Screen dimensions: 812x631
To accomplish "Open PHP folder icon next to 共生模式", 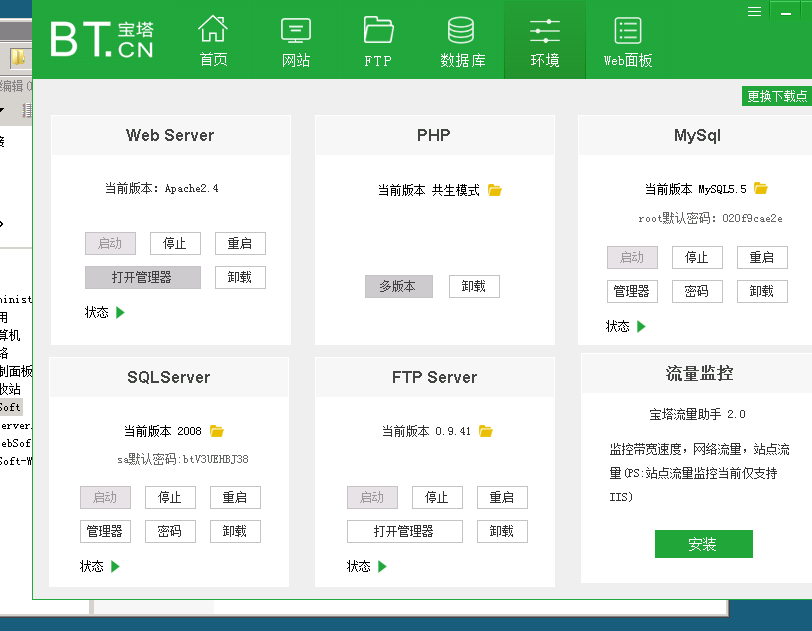I will [x=495, y=190].
